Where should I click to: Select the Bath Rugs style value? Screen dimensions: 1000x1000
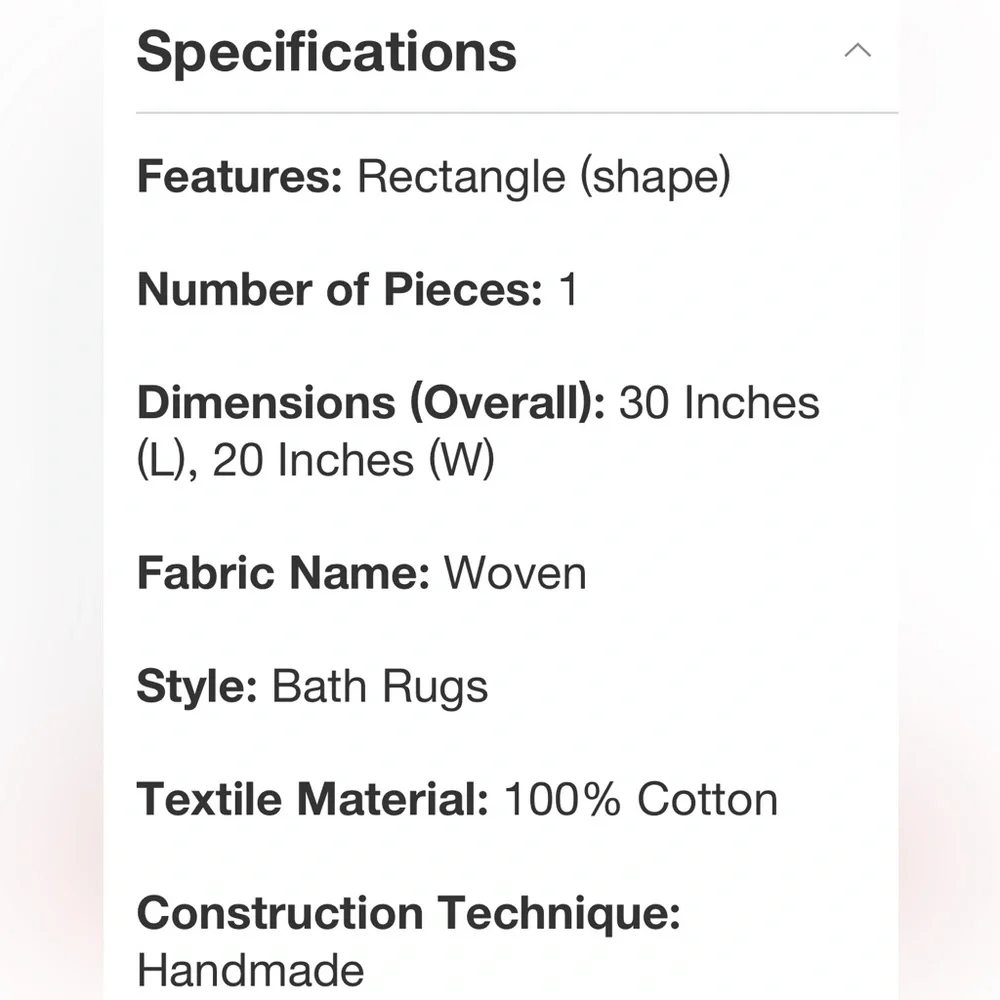point(380,688)
